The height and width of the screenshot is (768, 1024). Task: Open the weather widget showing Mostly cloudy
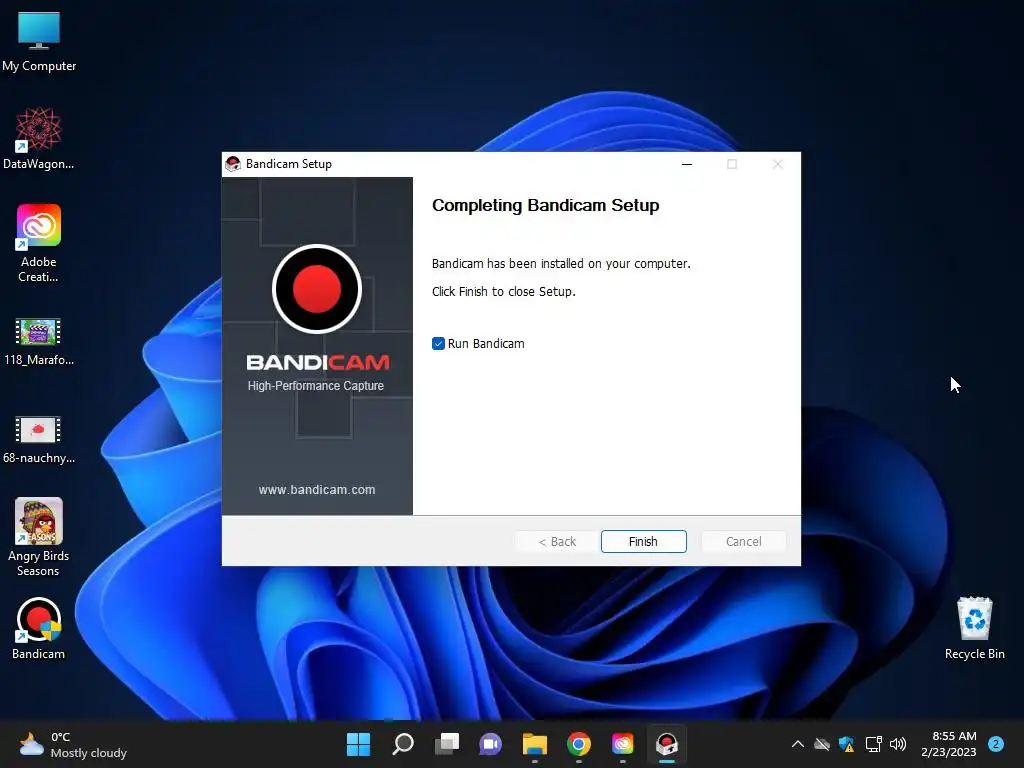(x=73, y=744)
